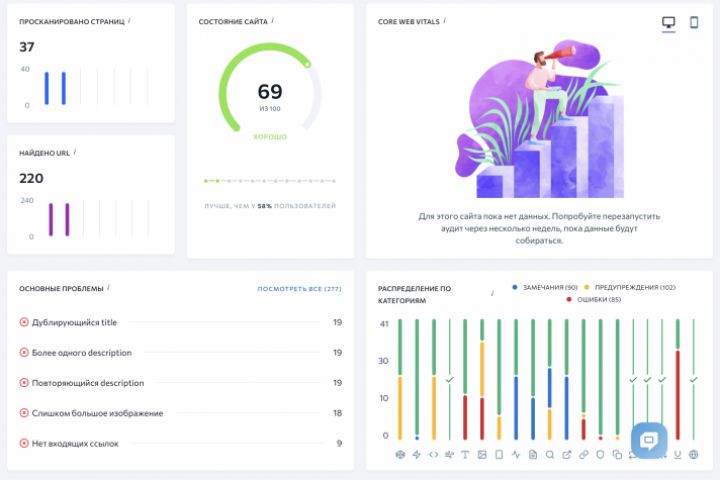Open the external link category icon
Image resolution: width=720 pixels, height=480 pixels.
(x=567, y=455)
